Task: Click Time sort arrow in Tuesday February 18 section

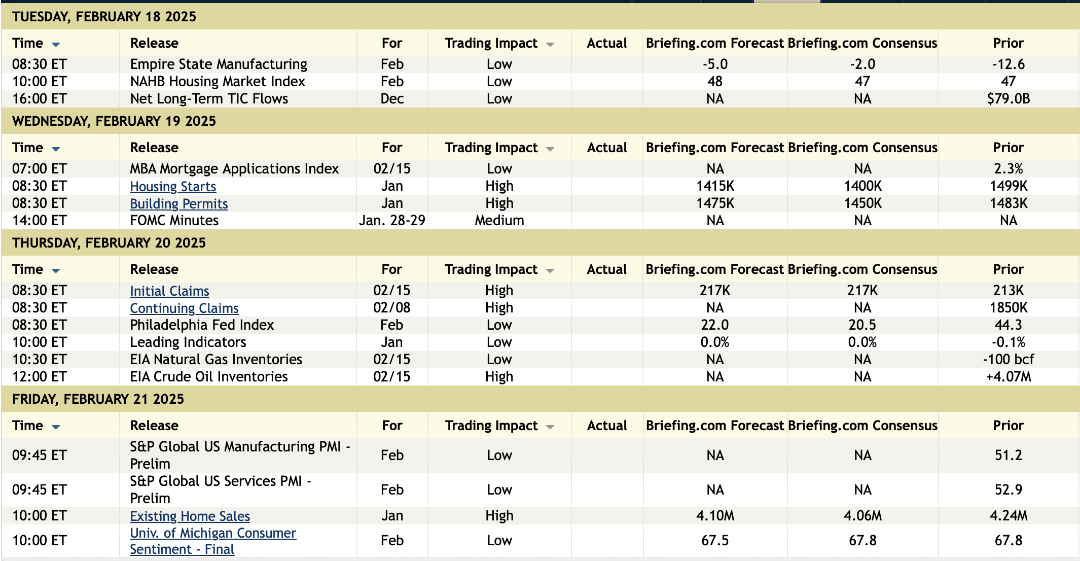Action: point(55,44)
